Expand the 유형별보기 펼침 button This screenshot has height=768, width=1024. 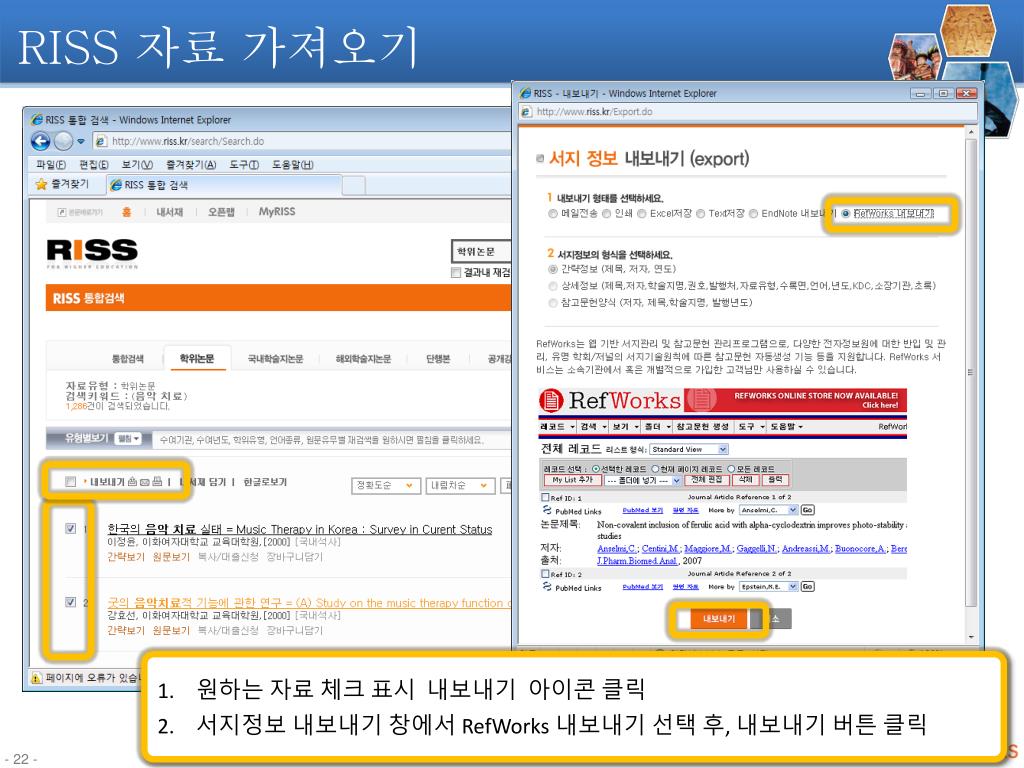click(128, 439)
